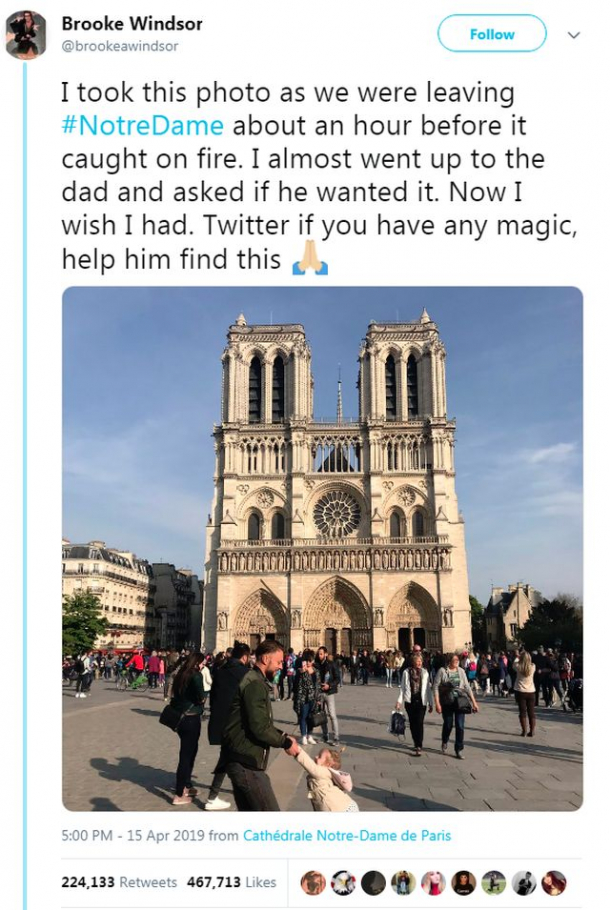610x910 pixels.
Task: Click the first liker avatar in the row
Action: coord(313,882)
